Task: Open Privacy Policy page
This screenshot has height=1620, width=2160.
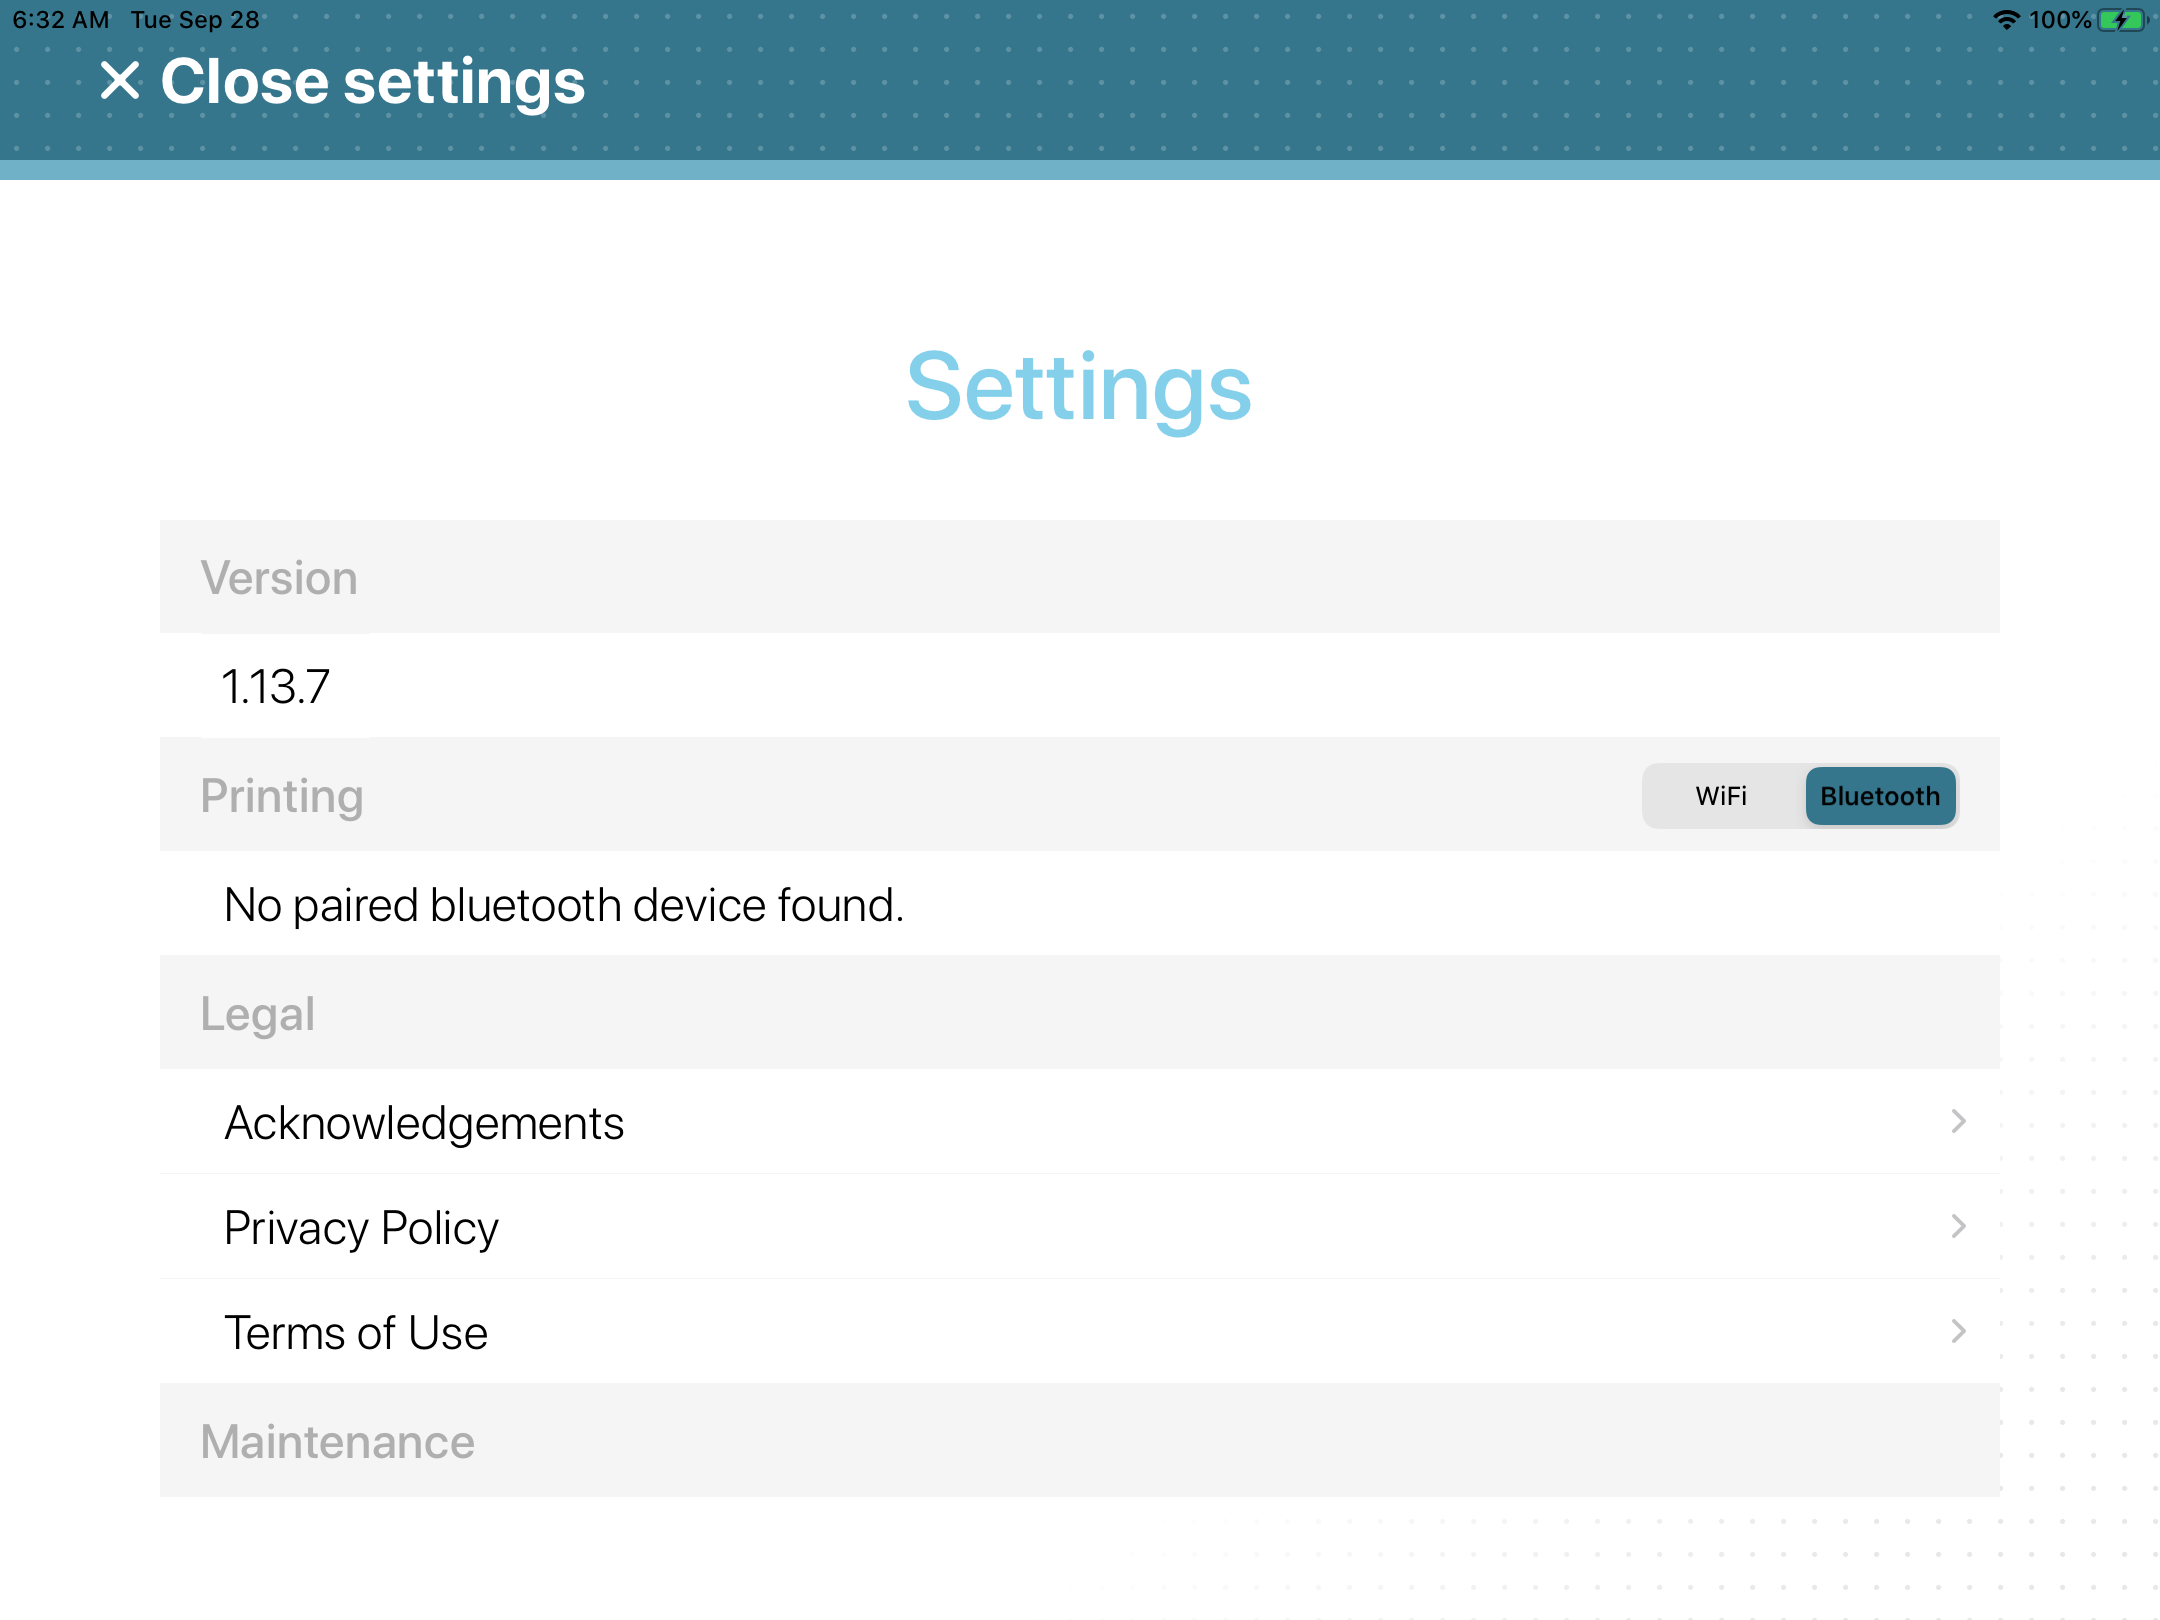Action: [1080, 1227]
